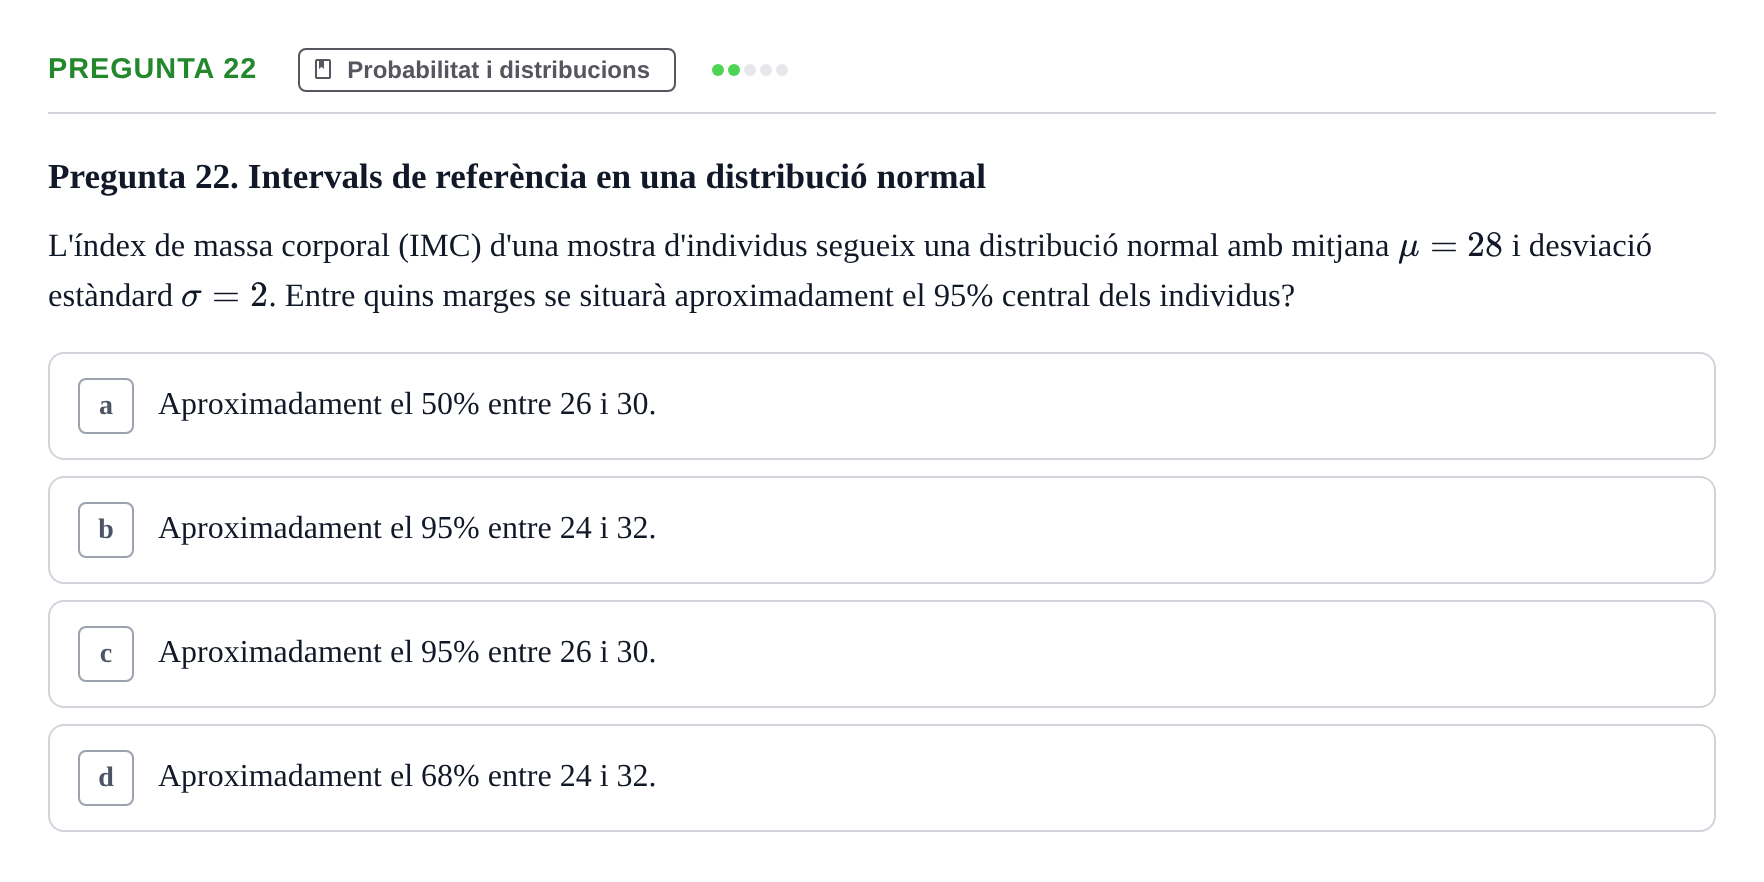1764x882 pixels.
Task: Click the sigma equals 2 formula
Action: pyautogui.click(x=225, y=296)
